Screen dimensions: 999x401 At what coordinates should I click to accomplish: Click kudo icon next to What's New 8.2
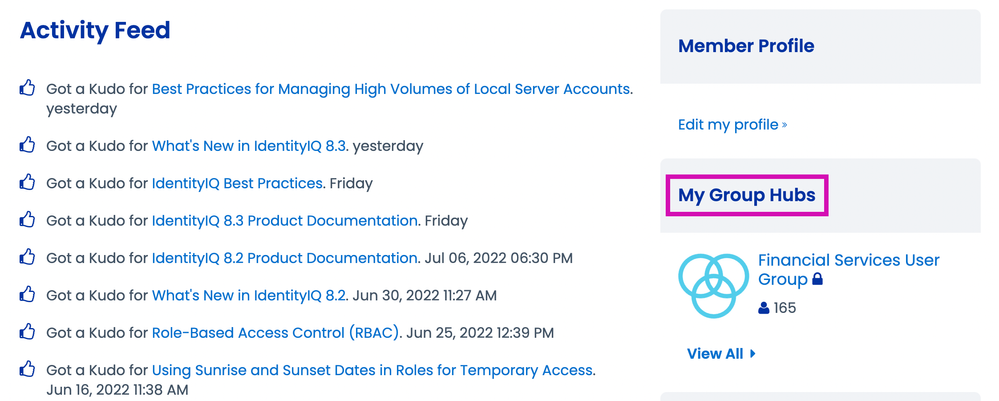(28, 295)
